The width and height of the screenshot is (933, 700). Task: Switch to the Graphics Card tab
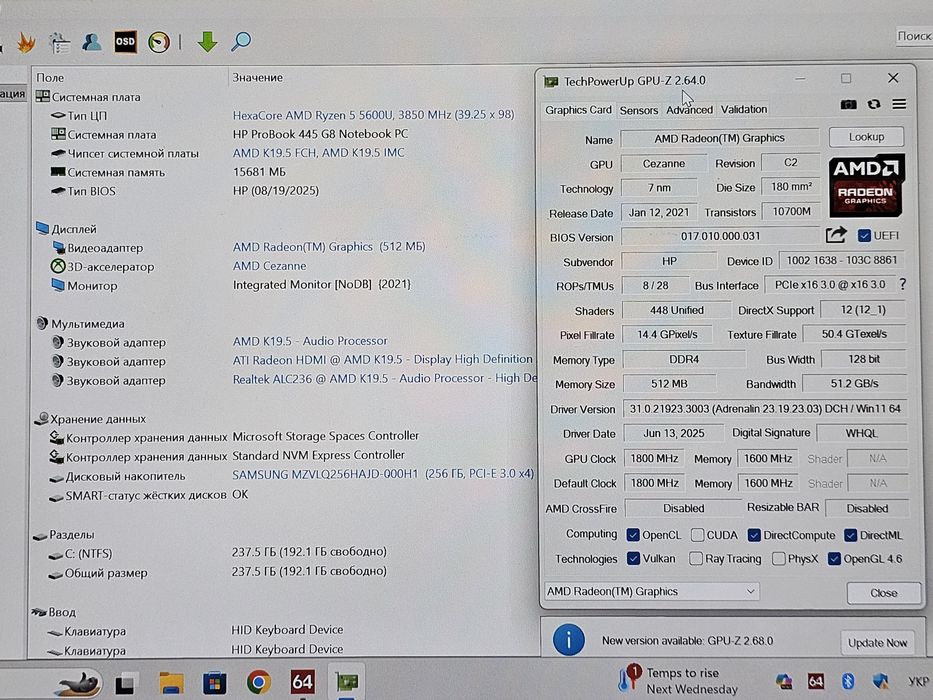[x=578, y=110]
